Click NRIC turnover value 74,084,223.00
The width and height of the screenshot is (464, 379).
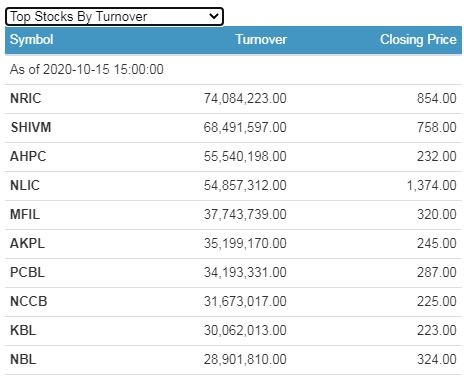[245, 98]
